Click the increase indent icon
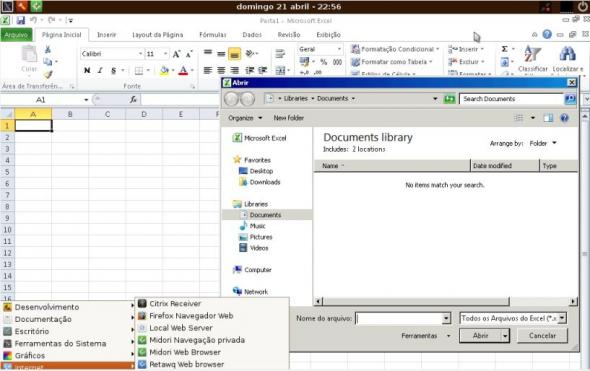Image resolution: width=590 pixels, height=371 pixels. pos(263,70)
